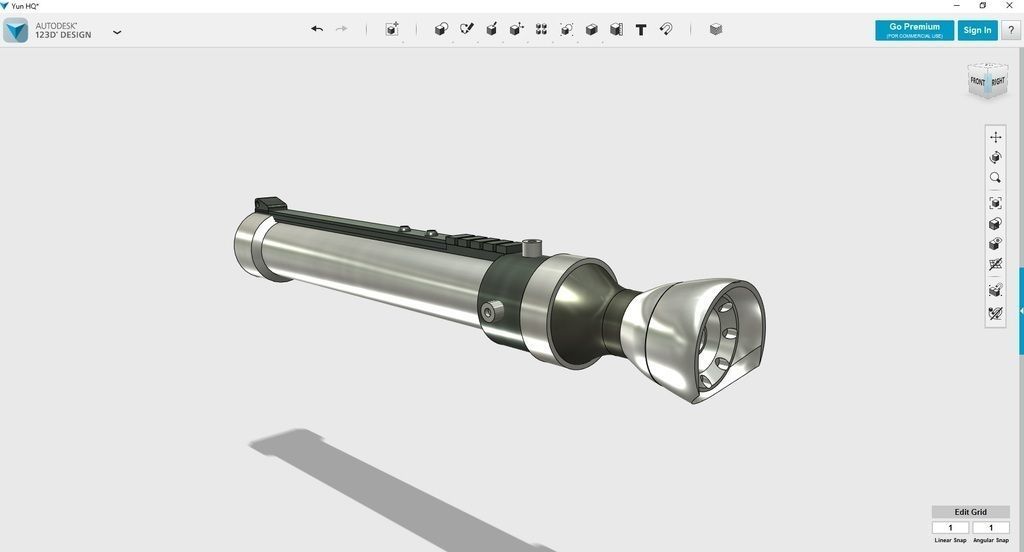The height and width of the screenshot is (552, 1024).
Task: Open the Material cube tool
Action: tap(716, 29)
